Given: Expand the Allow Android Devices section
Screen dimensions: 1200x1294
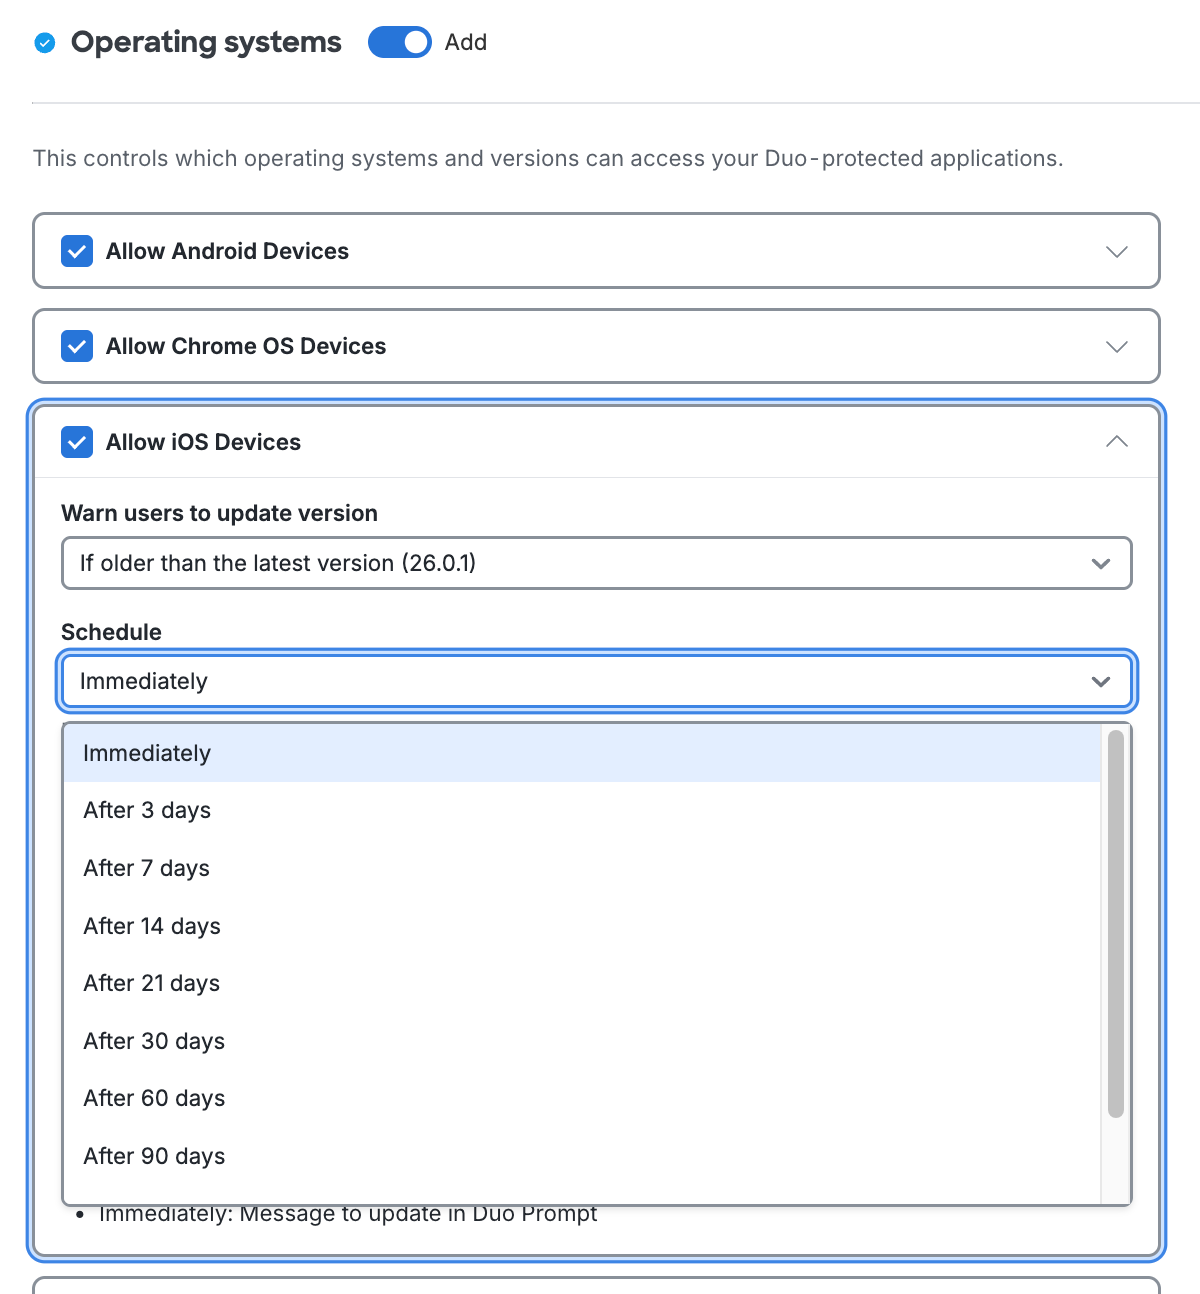Looking at the screenshot, I should click(1117, 252).
